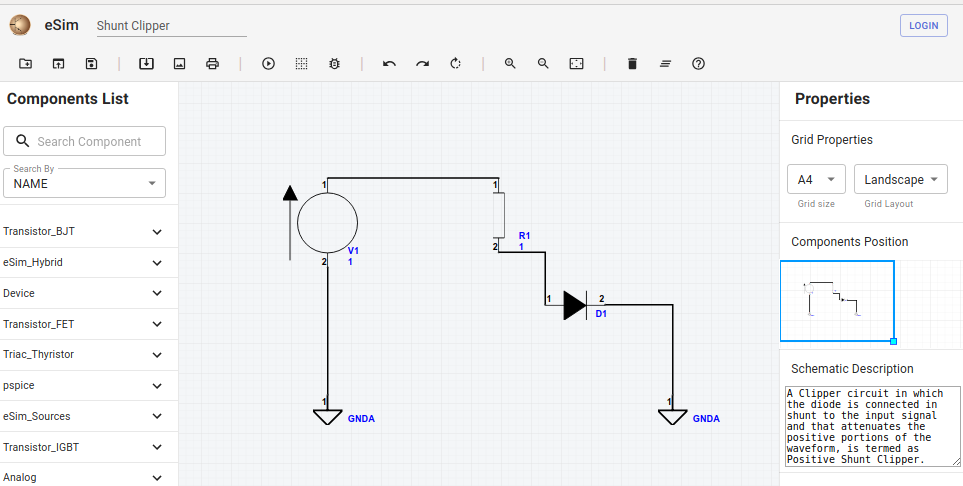Click the Shunt Clipper title field

coord(171,26)
